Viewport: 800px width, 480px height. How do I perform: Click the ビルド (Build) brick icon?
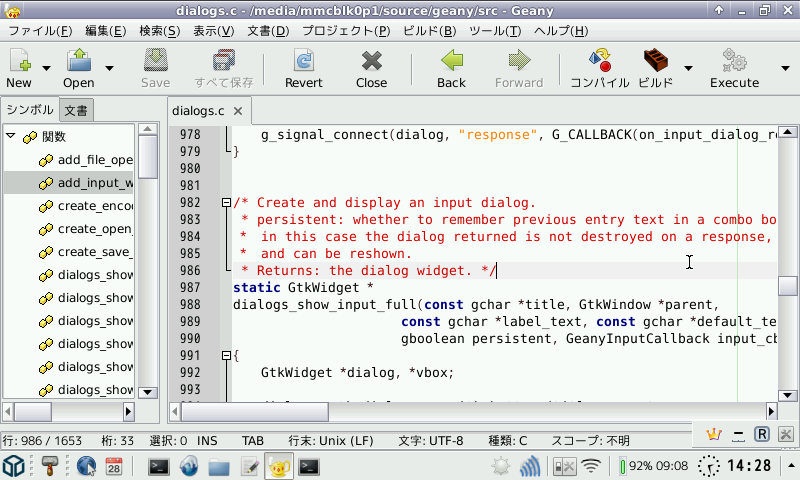pyautogui.click(x=655, y=60)
